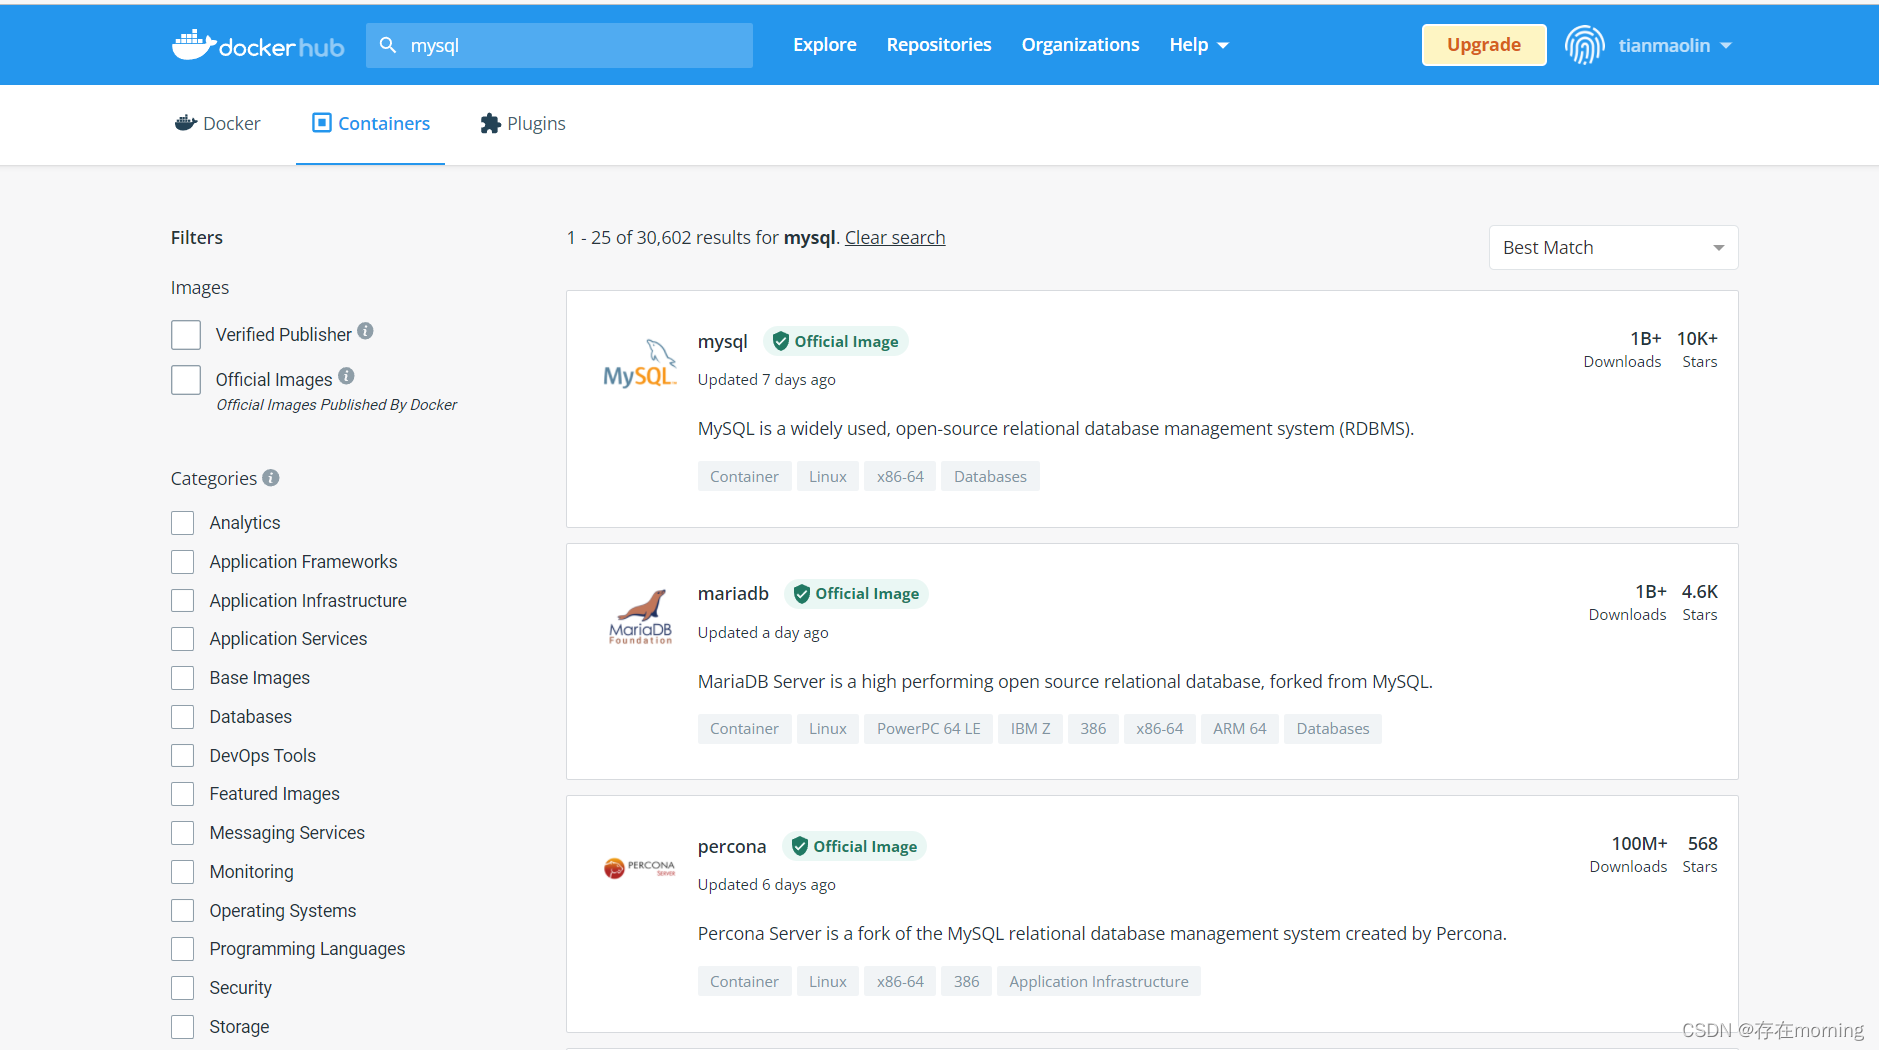Click the Container tag on percona card
Viewport: 1879px width, 1050px height.
[744, 982]
